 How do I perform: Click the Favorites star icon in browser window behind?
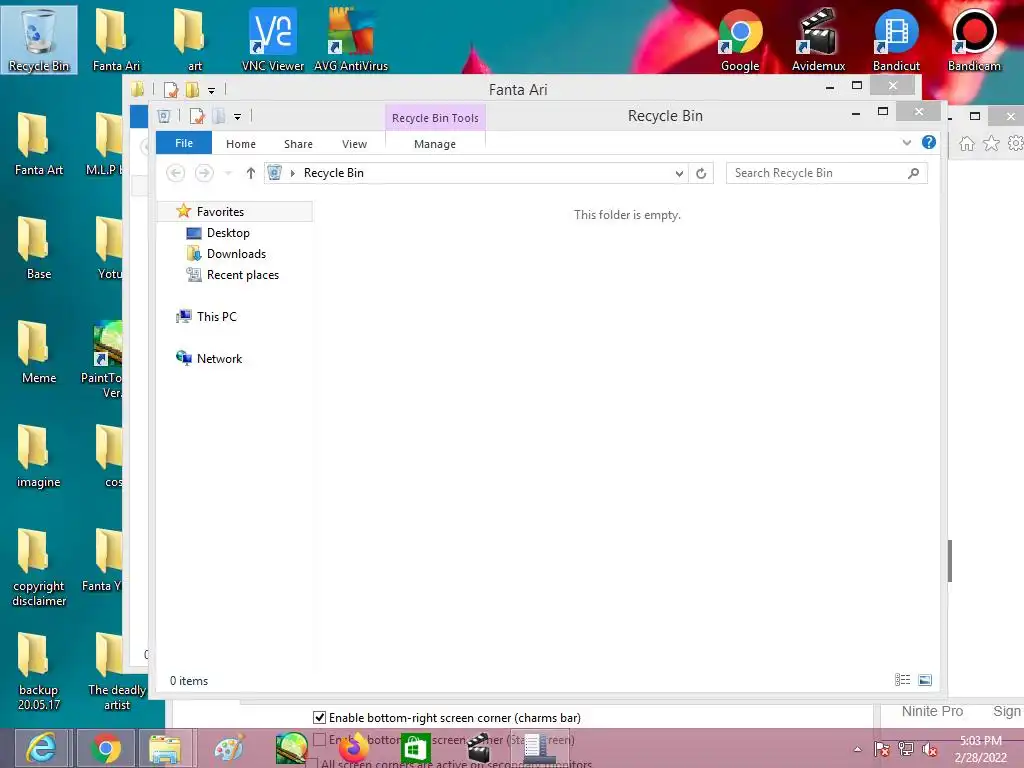(991, 144)
